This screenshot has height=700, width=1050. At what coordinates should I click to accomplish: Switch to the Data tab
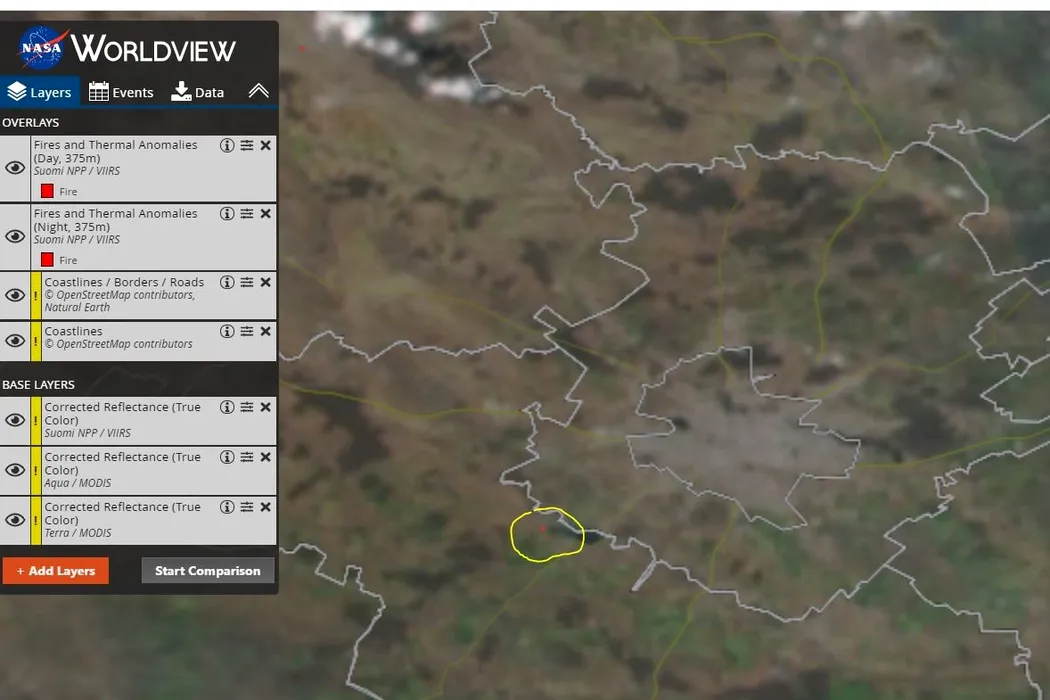click(x=198, y=92)
